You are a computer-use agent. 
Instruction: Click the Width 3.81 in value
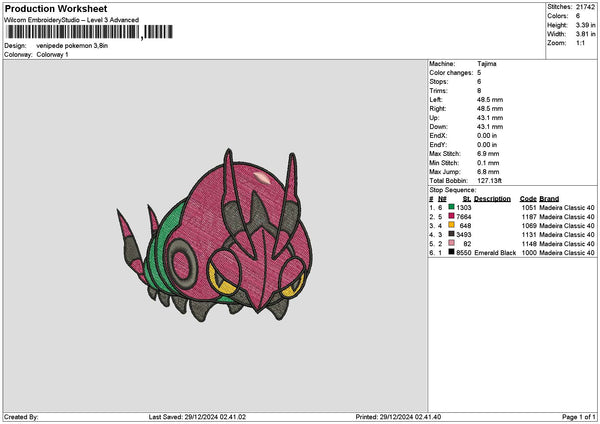[x=585, y=34]
